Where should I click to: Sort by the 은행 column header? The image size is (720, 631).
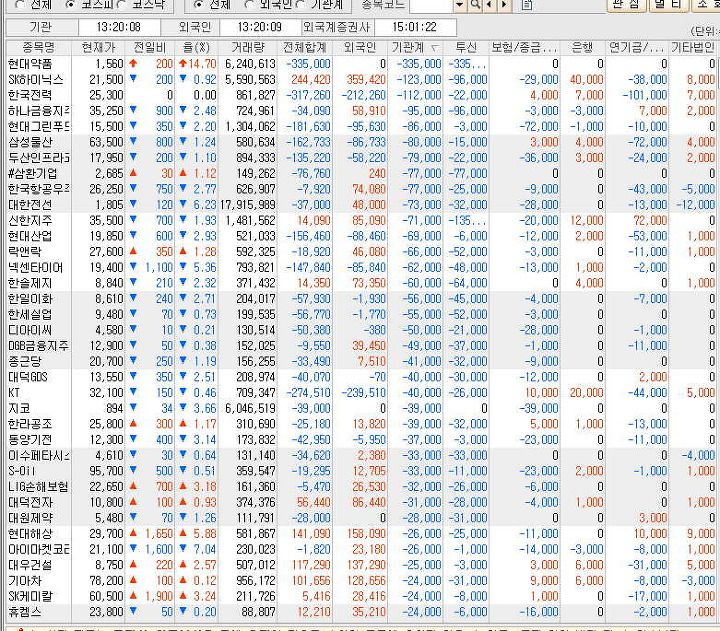(583, 47)
